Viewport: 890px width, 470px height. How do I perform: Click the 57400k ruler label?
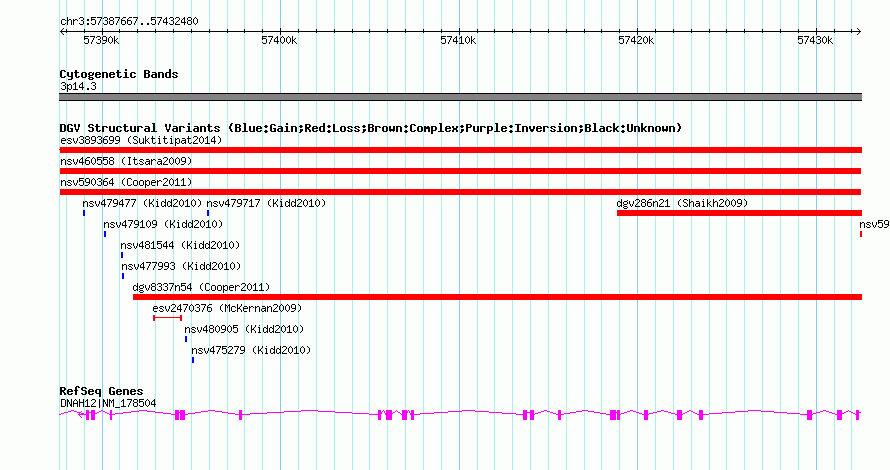279,40
